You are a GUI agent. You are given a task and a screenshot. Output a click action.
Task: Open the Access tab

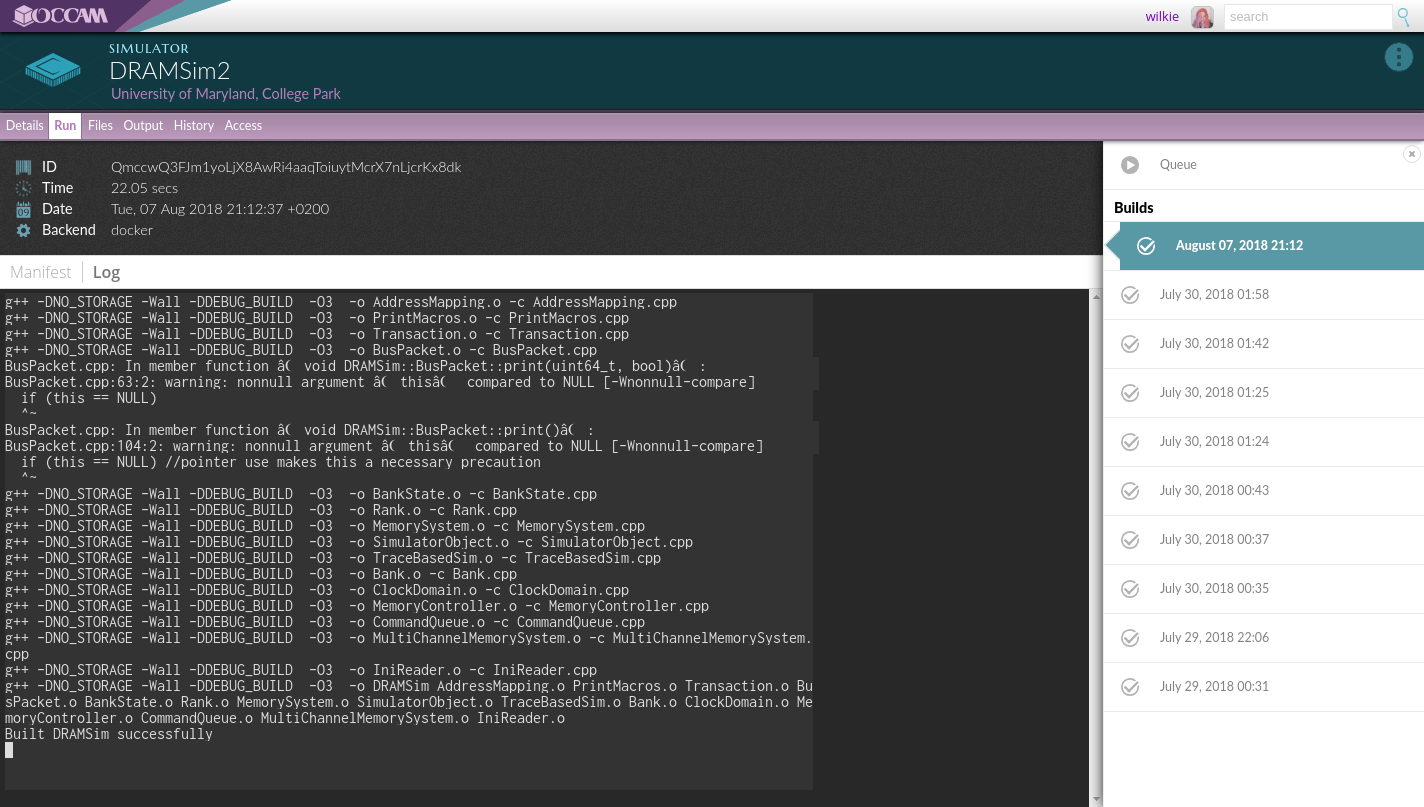243,126
